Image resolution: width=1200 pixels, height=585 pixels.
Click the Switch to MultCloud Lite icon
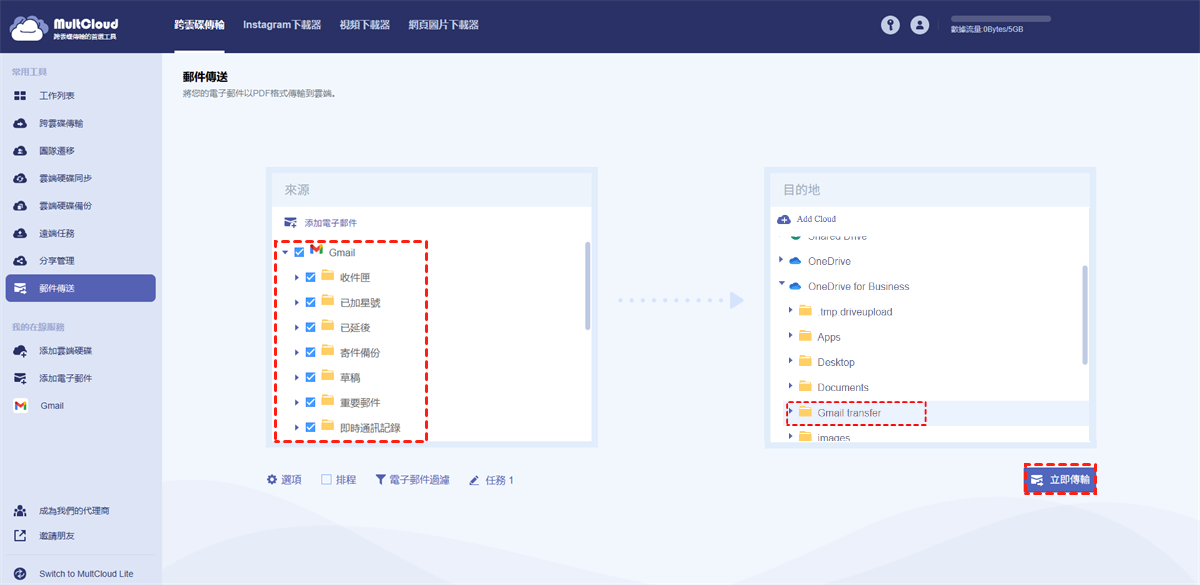tap(20, 575)
